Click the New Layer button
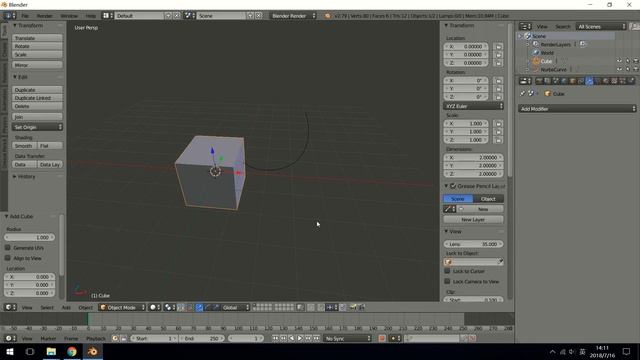The image size is (640, 360). pyautogui.click(x=473, y=219)
